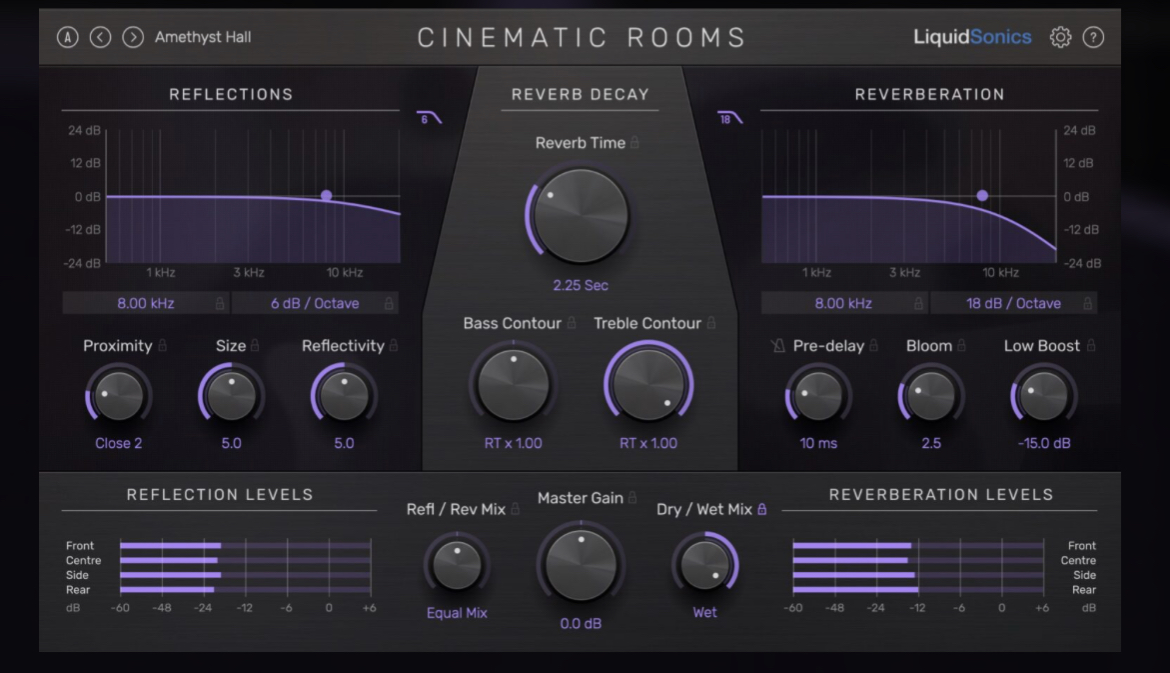Screen dimensions: 1170x673
Task: Toggle the Reverberation 18 dB filter icon
Action: (730, 118)
